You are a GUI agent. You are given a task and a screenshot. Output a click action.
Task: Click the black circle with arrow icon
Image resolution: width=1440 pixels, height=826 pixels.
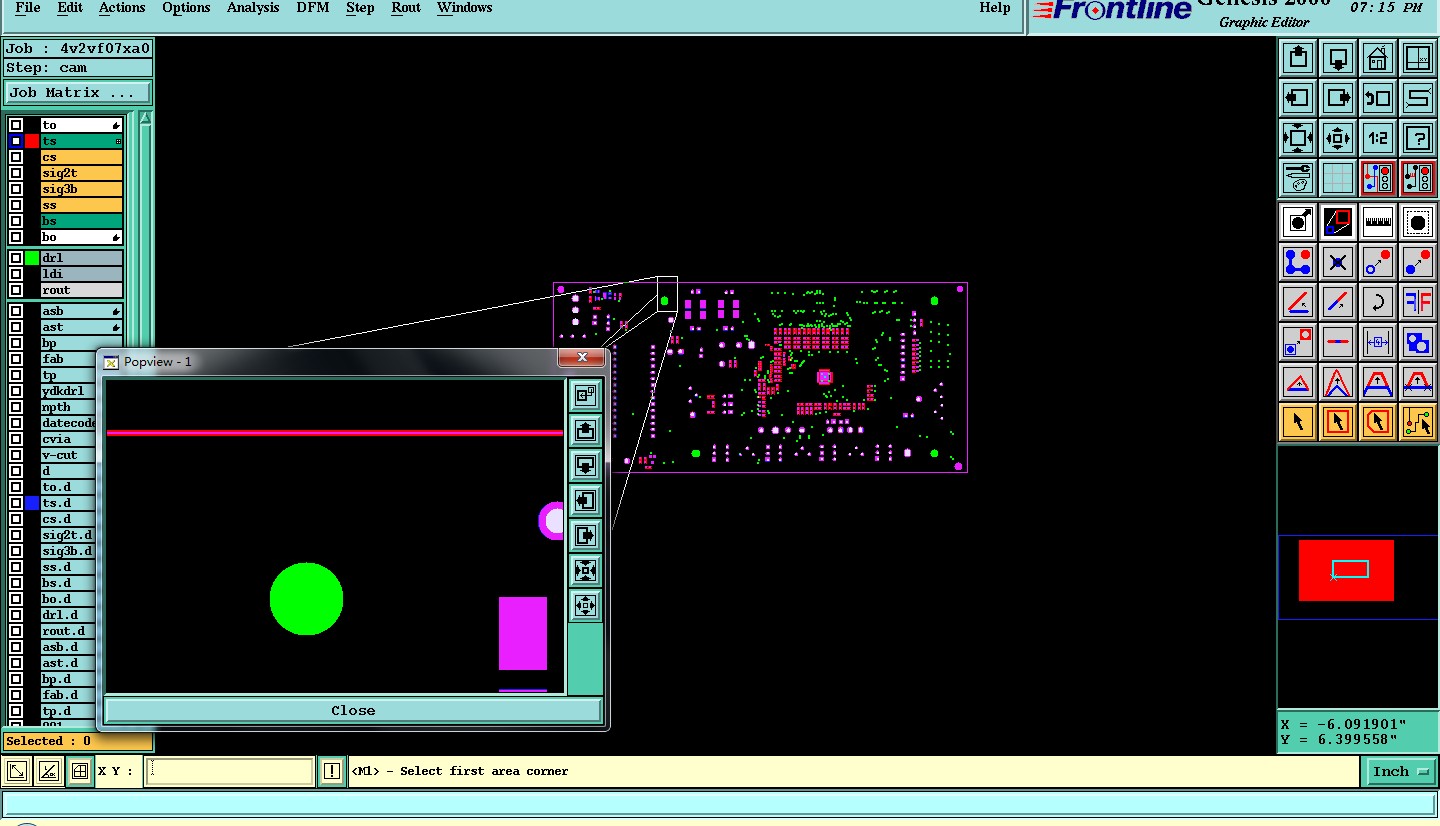tap(1298, 221)
